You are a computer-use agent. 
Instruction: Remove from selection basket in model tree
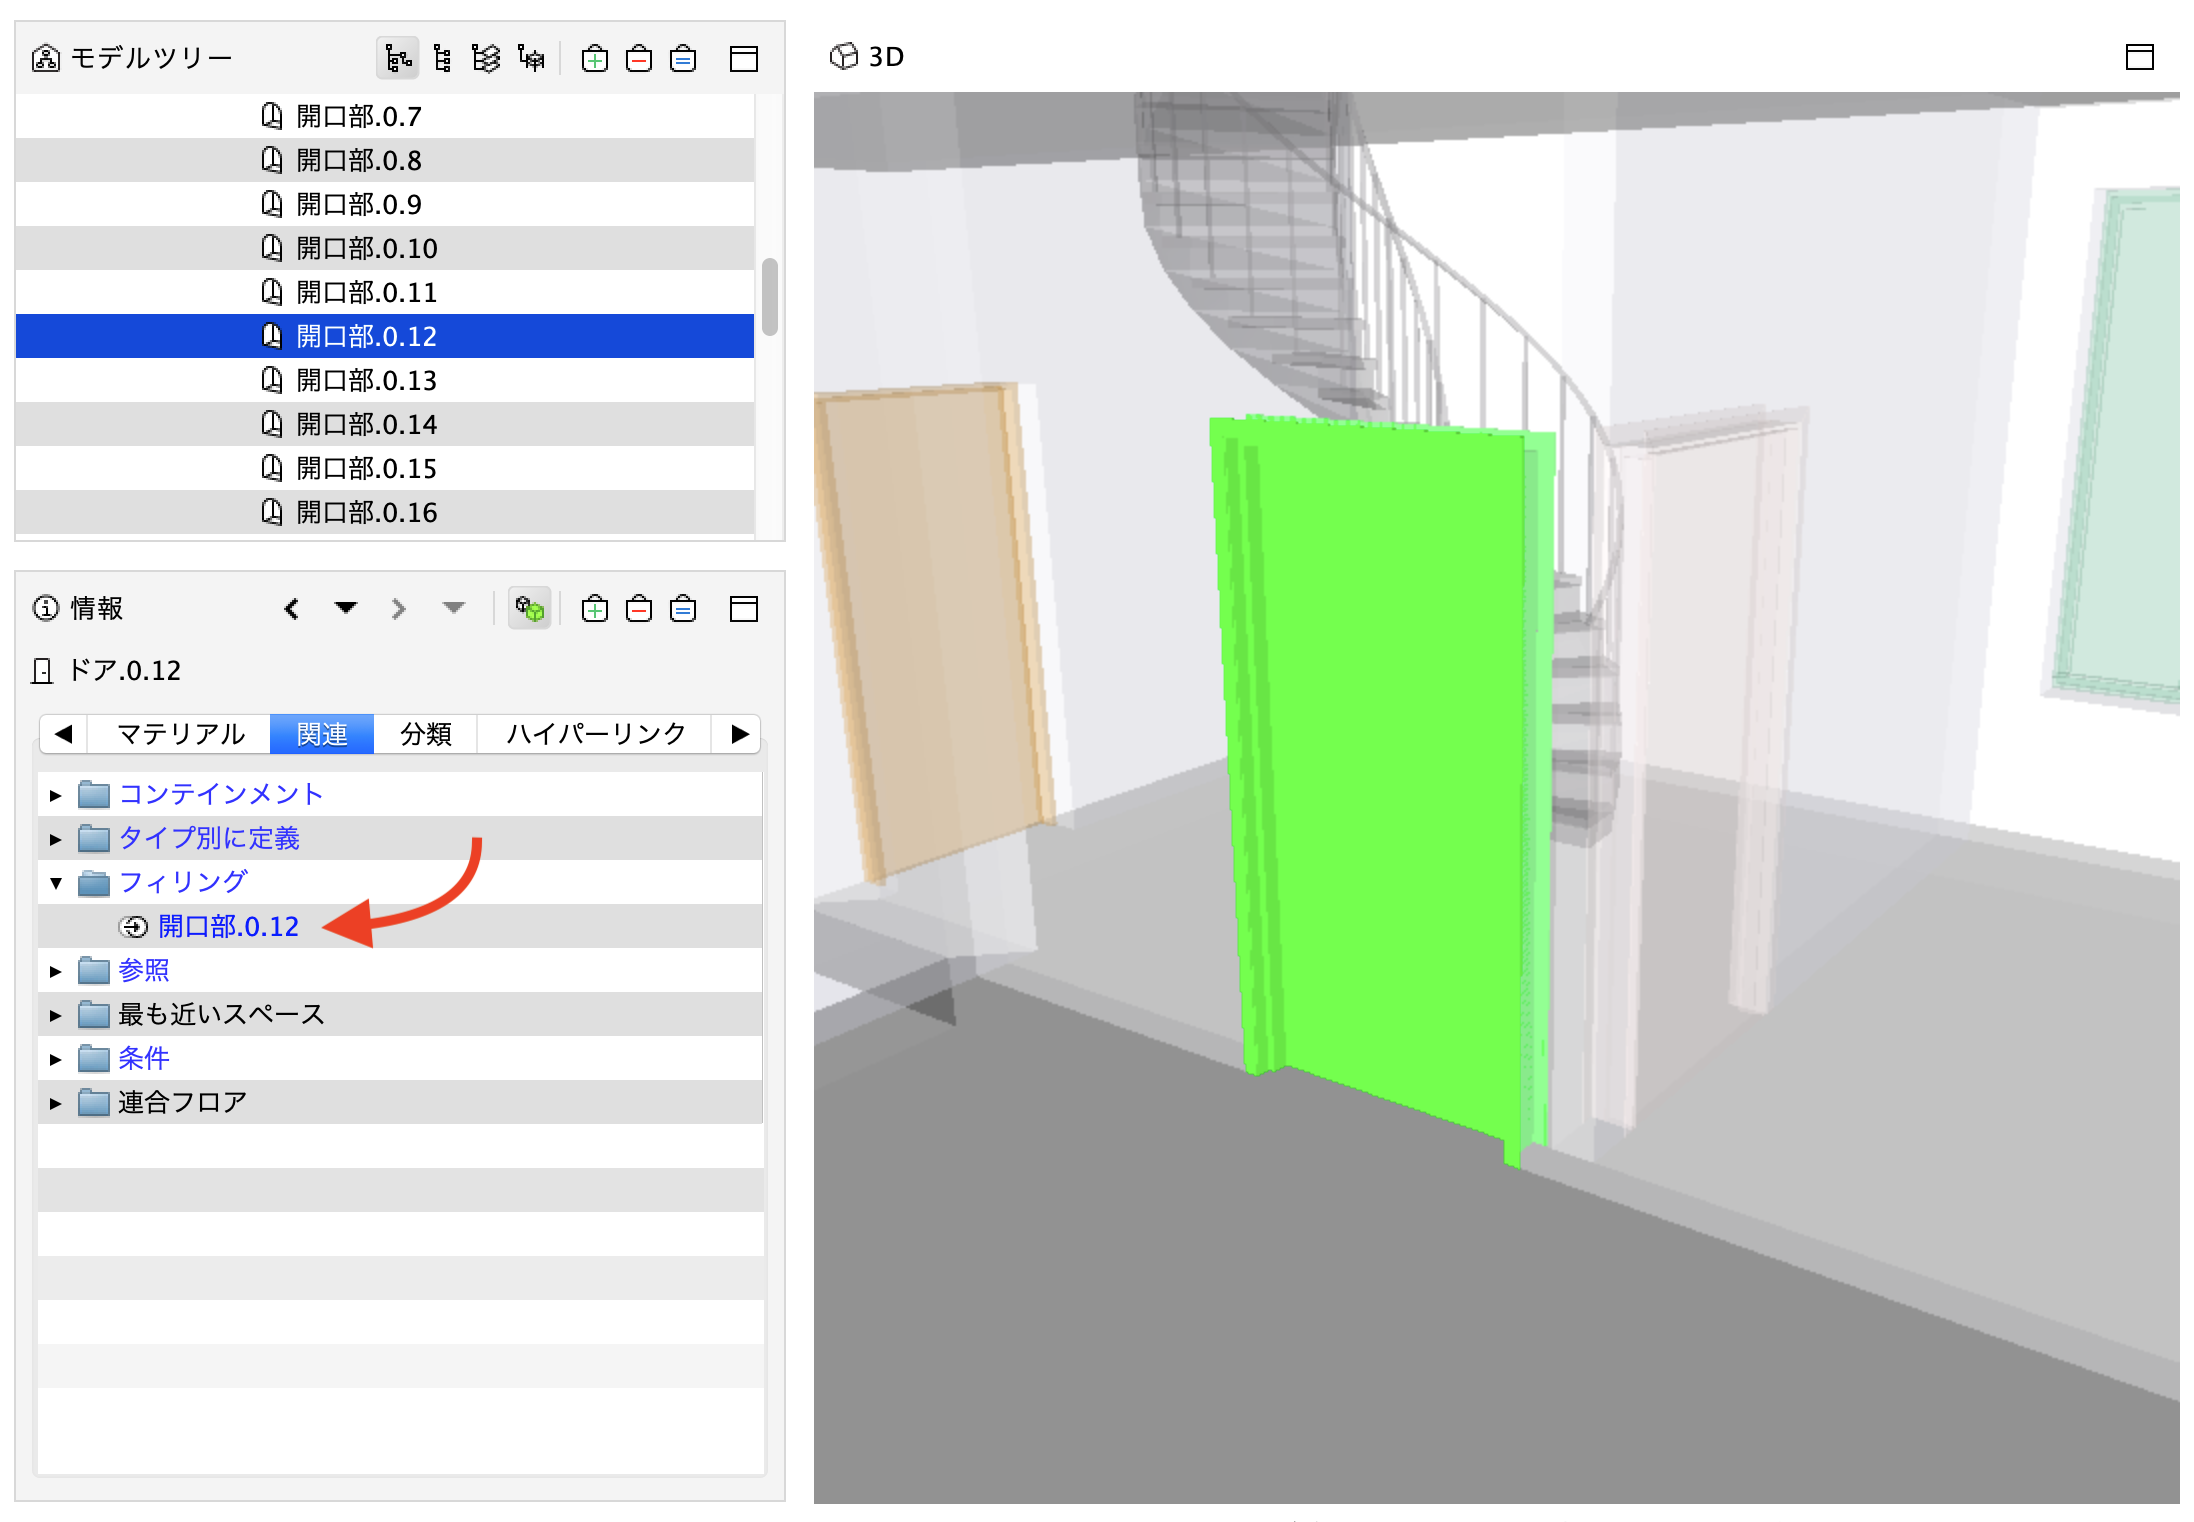tap(639, 59)
